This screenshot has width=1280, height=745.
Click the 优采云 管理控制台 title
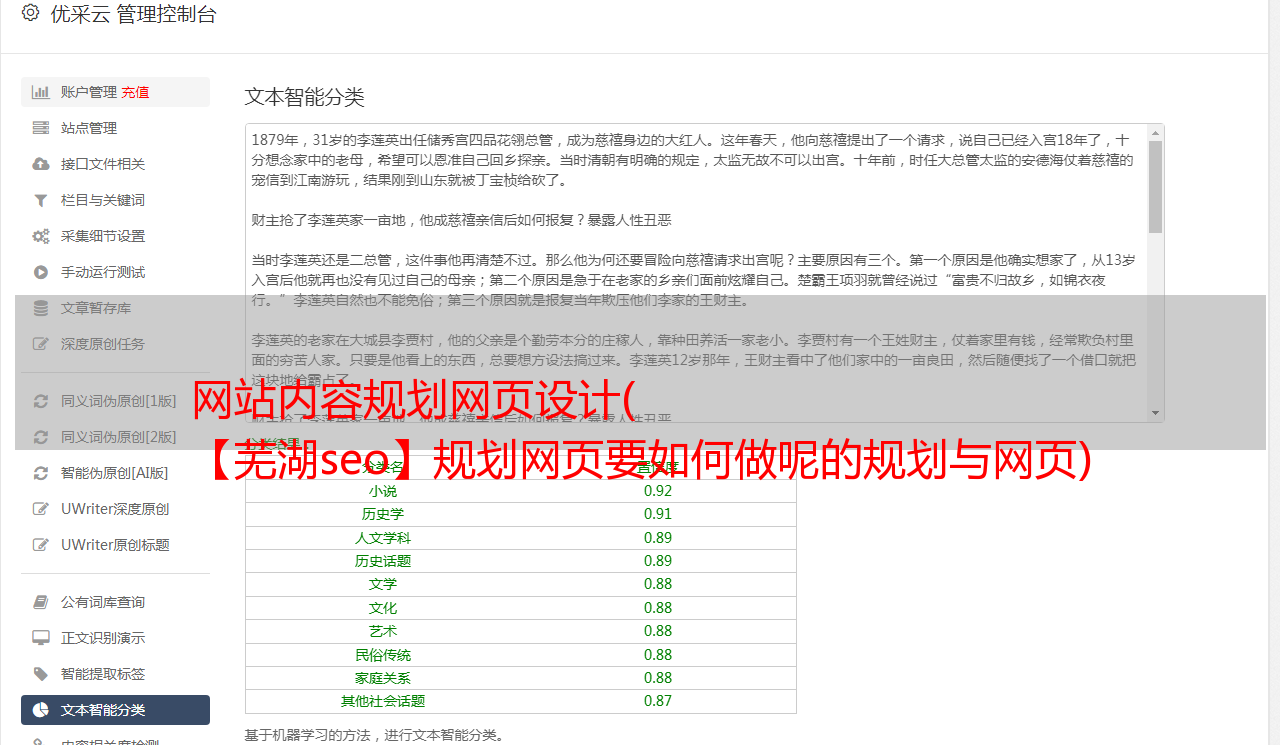pyautogui.click(x=133, y=14)
